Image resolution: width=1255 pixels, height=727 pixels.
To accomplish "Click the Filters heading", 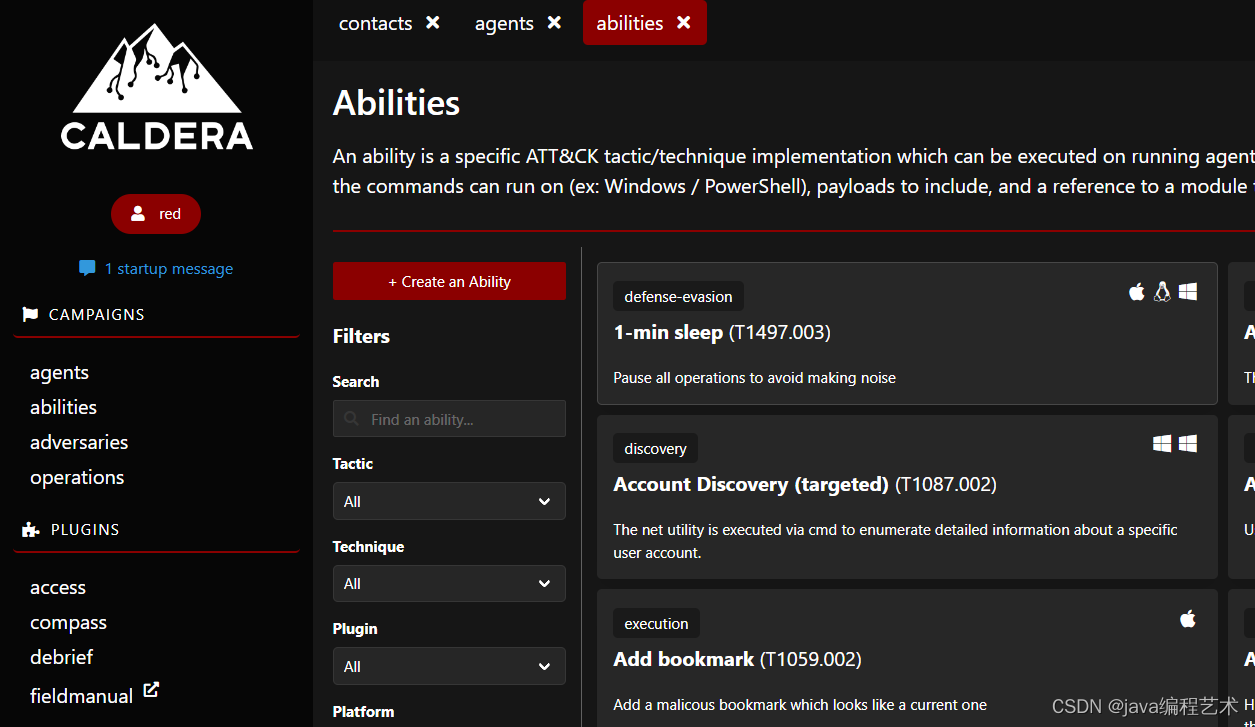I will (361, 336).
